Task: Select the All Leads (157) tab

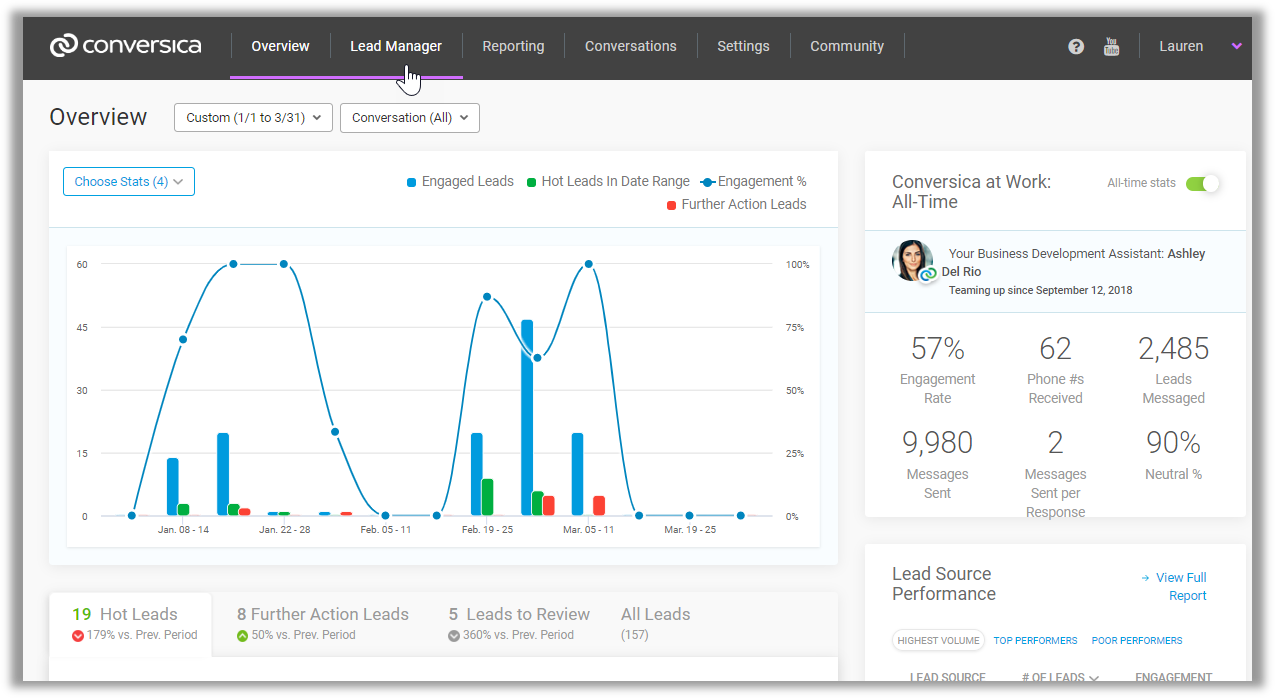Action: click(656, 624)
